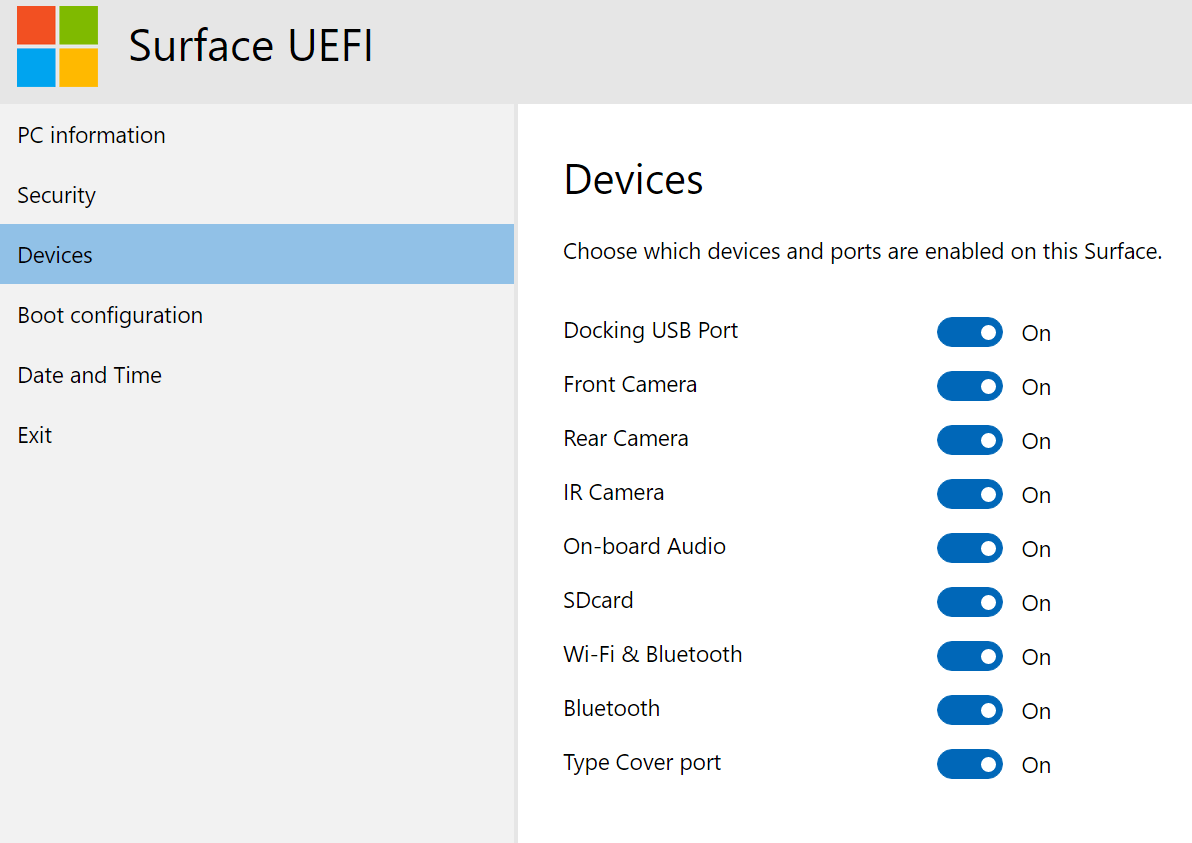Click the Docking USB Port label

(651, 331)
